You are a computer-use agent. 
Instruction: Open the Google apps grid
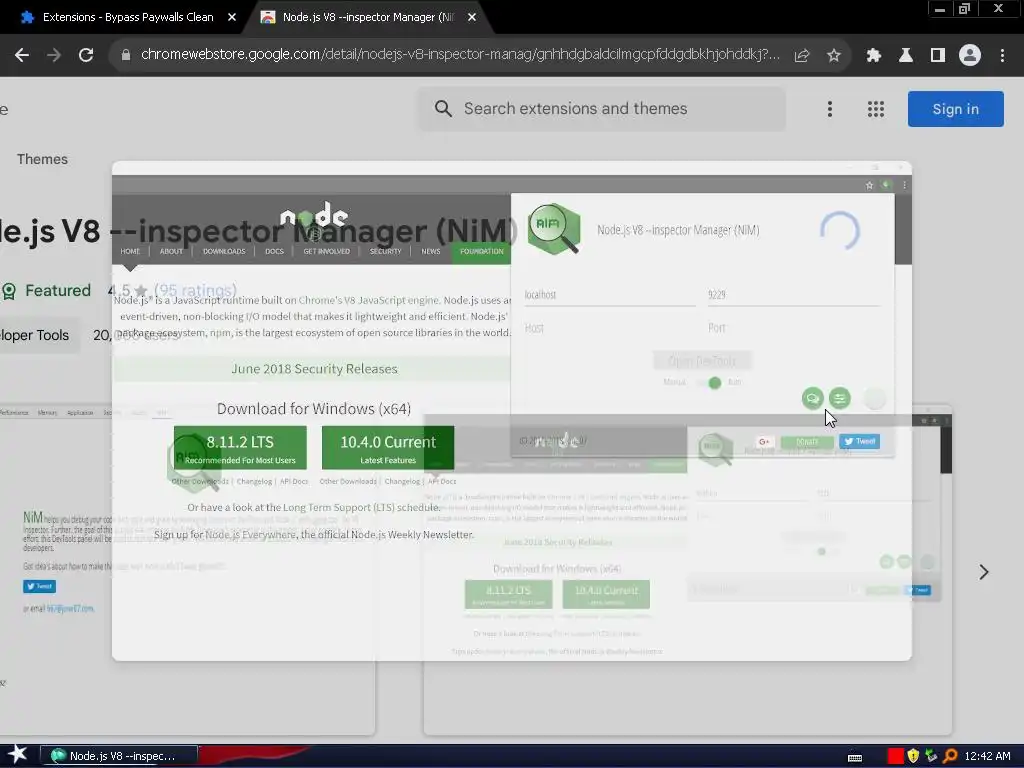pos(876,109)
